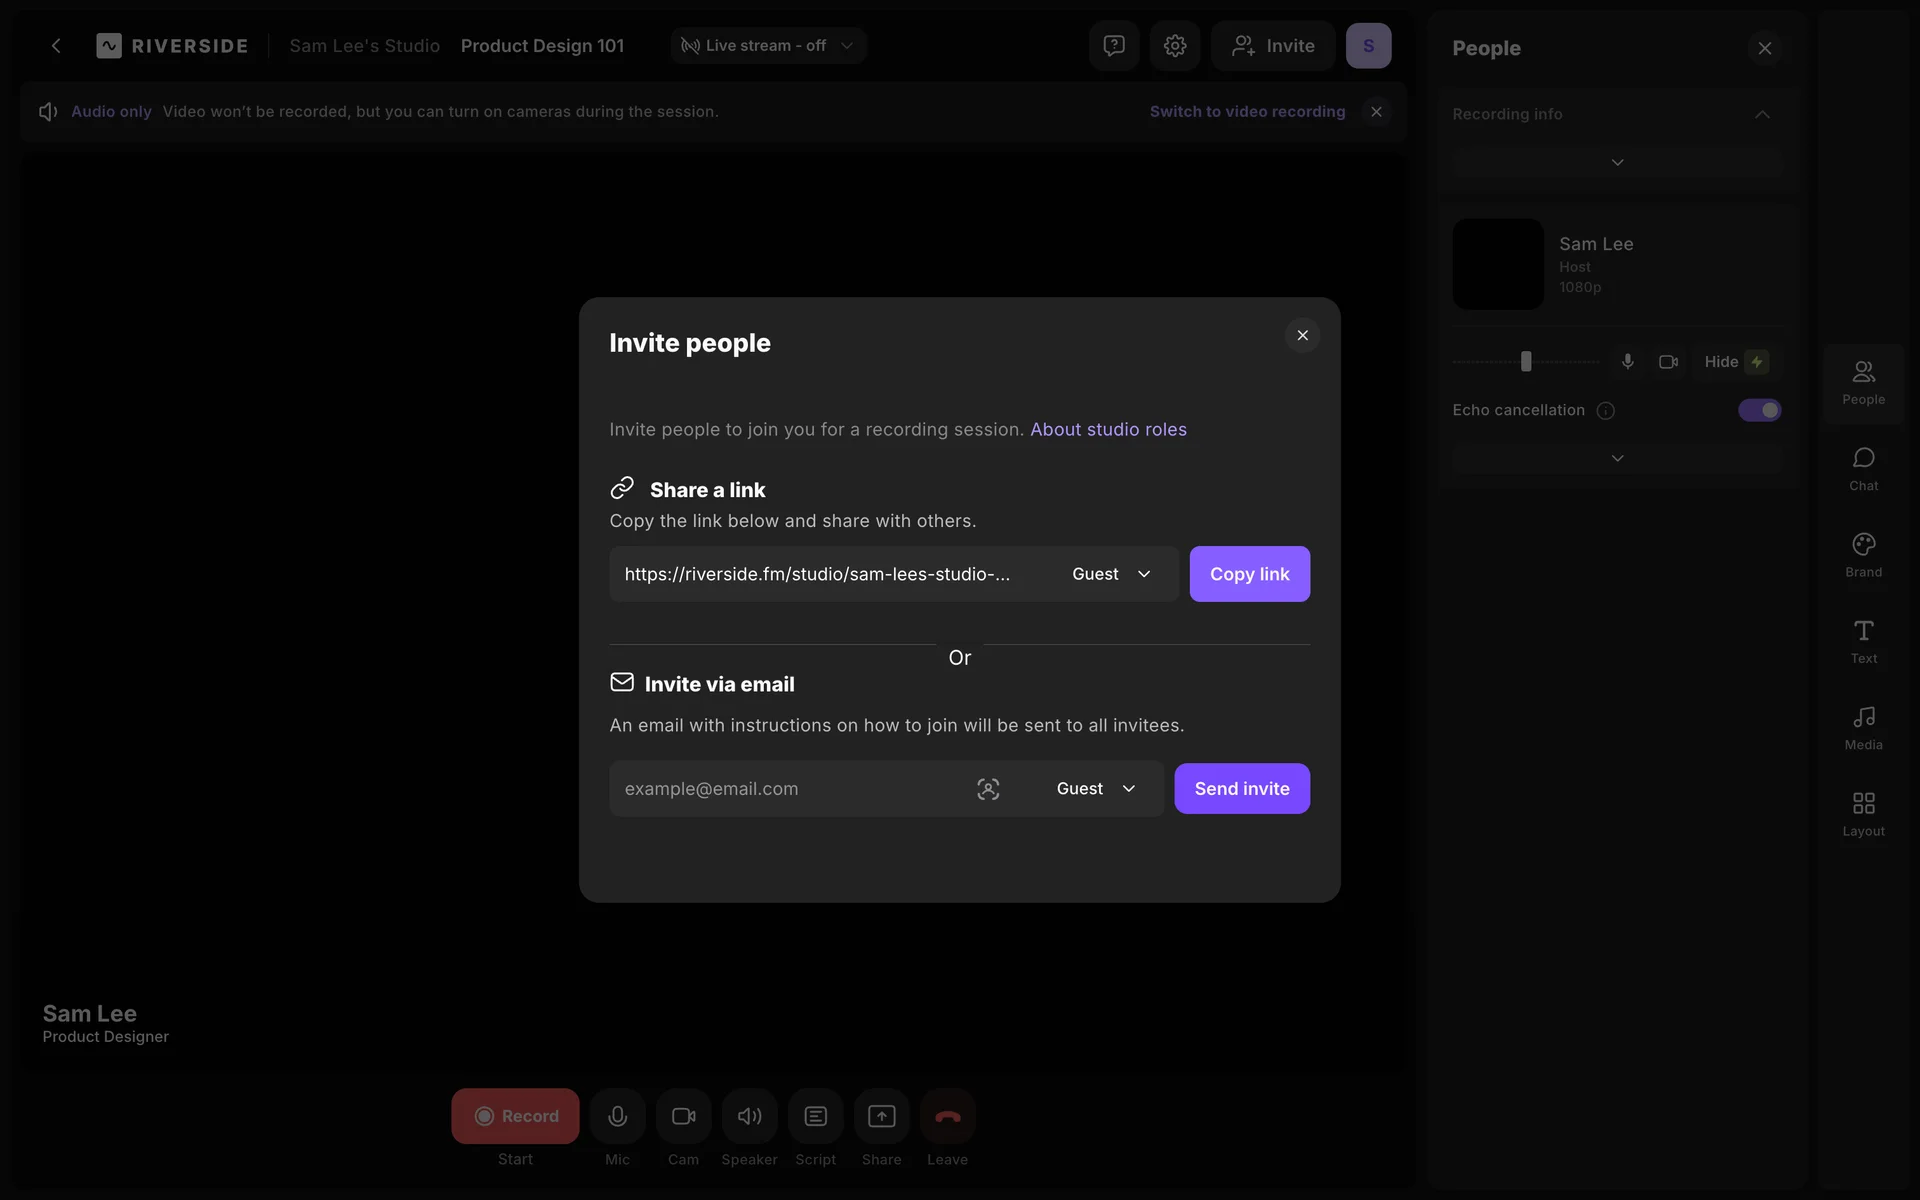Screen dimensions: 1920x1200
Task: Toggle the Cam button in toolbar
Action: click(x=683, y=1116)
